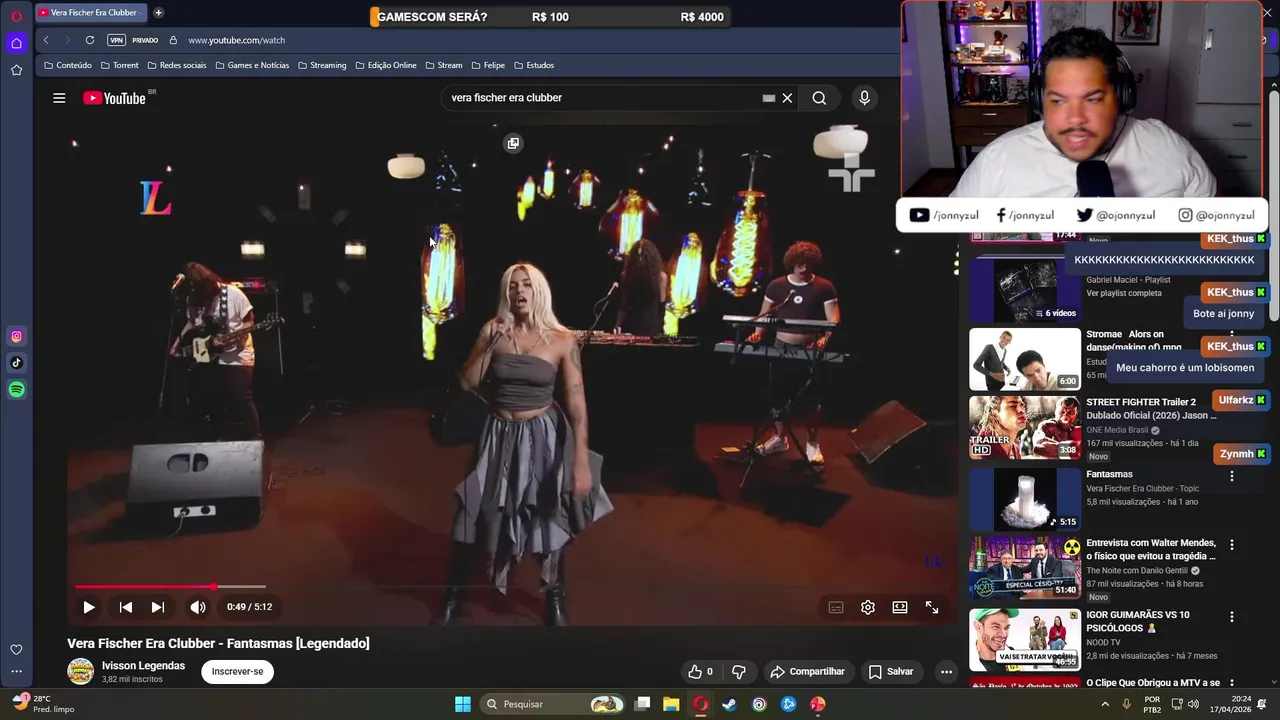Open the Ivisson Legendas channel name link
Image resolution: width=1280 pixels, height=720 pixels.
point(143,666)
